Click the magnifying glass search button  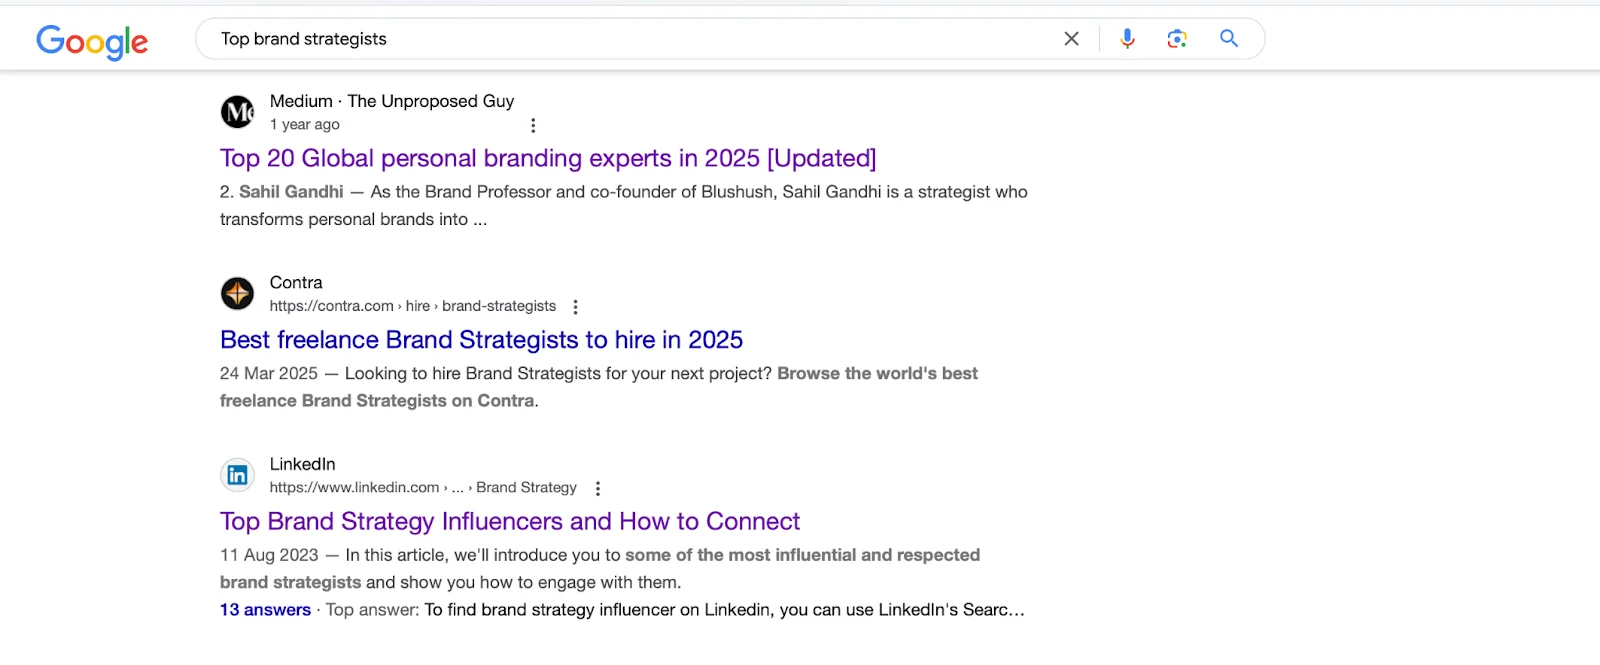tap(1229, 39)
